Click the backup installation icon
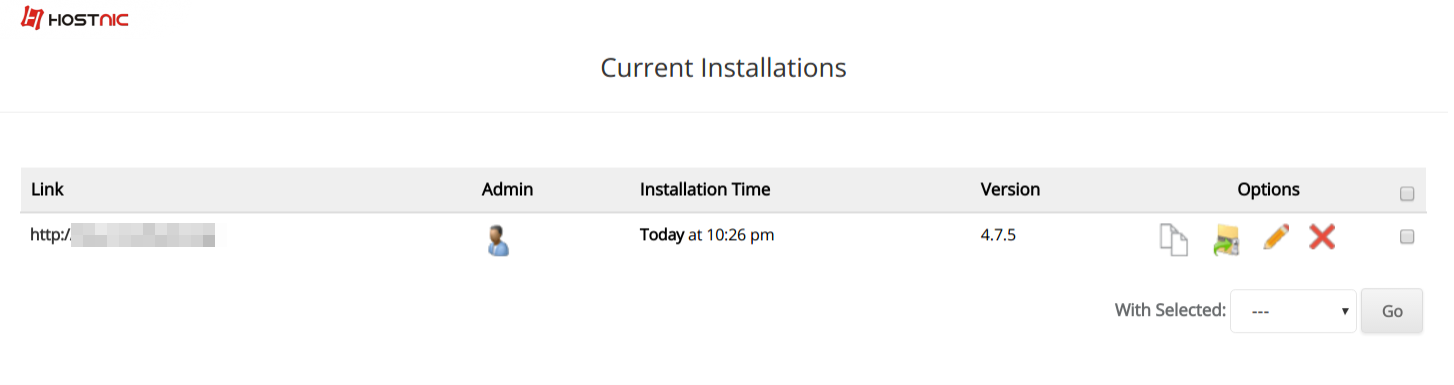Screen dimensions: 1454x385 (1226, 240)
